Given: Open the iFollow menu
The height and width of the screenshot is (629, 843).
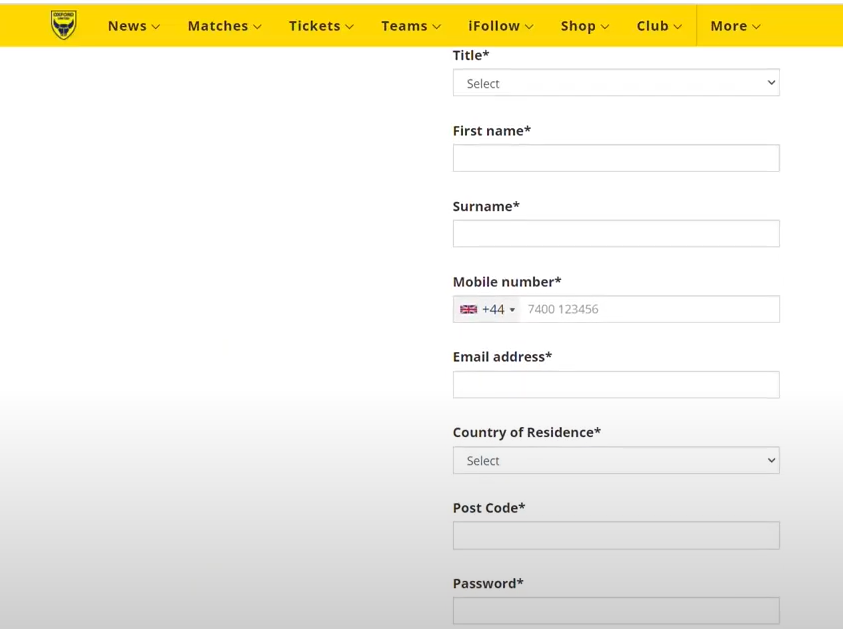Looking at the screenshot, I should coord(500,26).
